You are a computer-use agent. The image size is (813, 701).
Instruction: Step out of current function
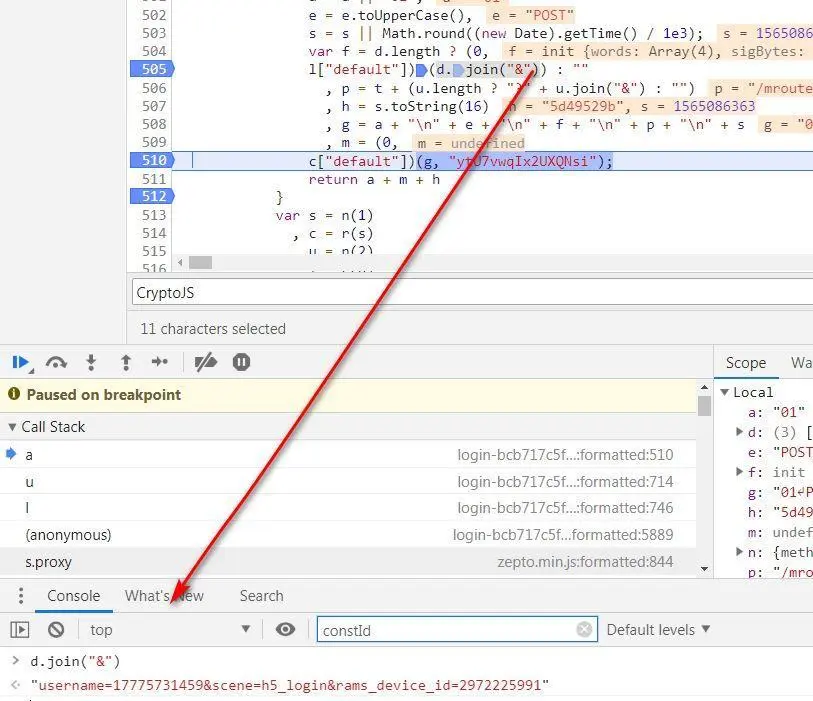[126, 362]
